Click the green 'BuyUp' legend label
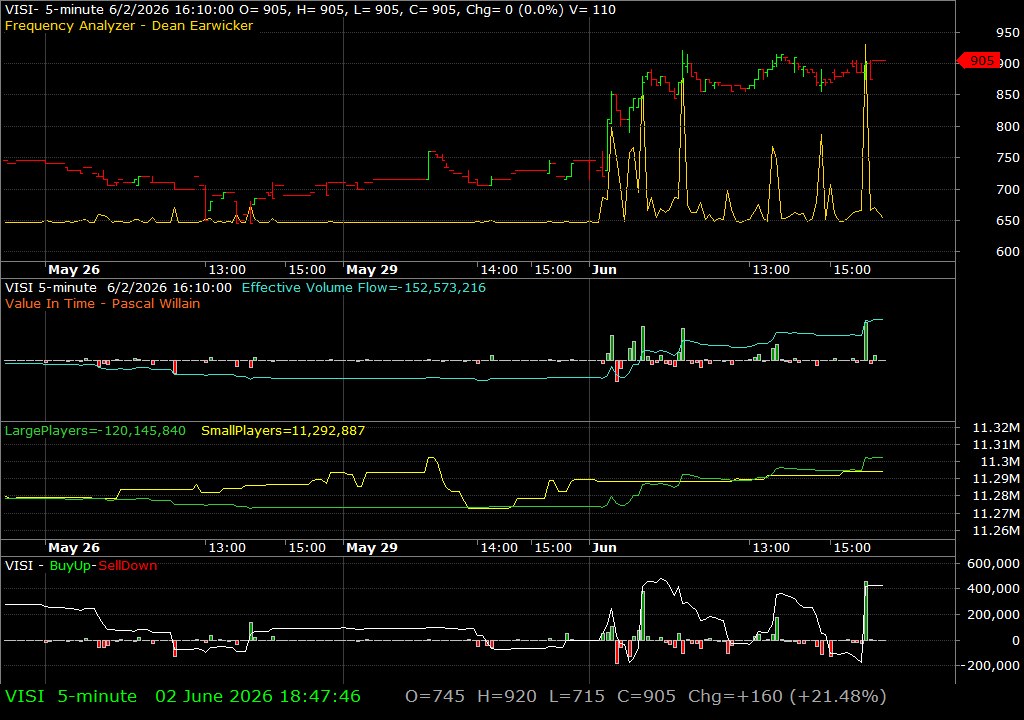 (x=70, y=566)
